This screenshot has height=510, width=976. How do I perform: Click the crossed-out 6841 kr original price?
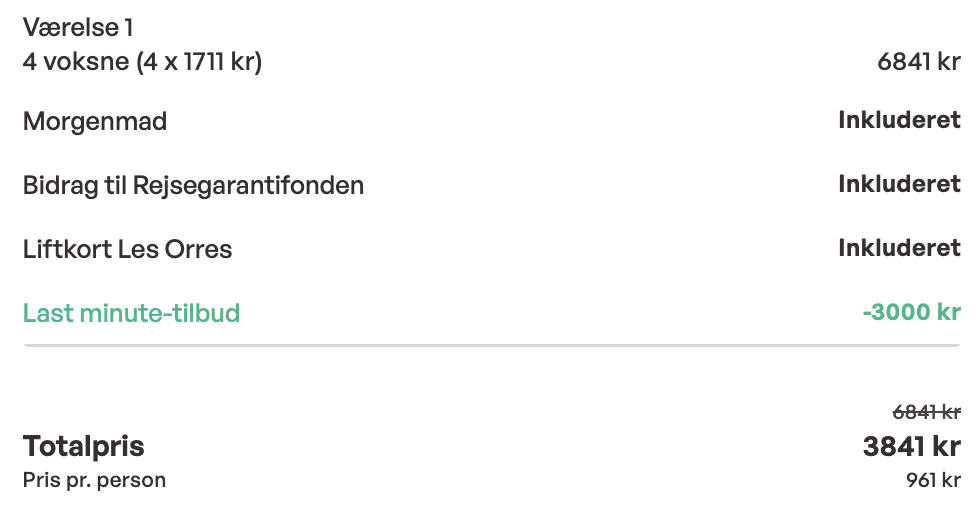[926, 411]
